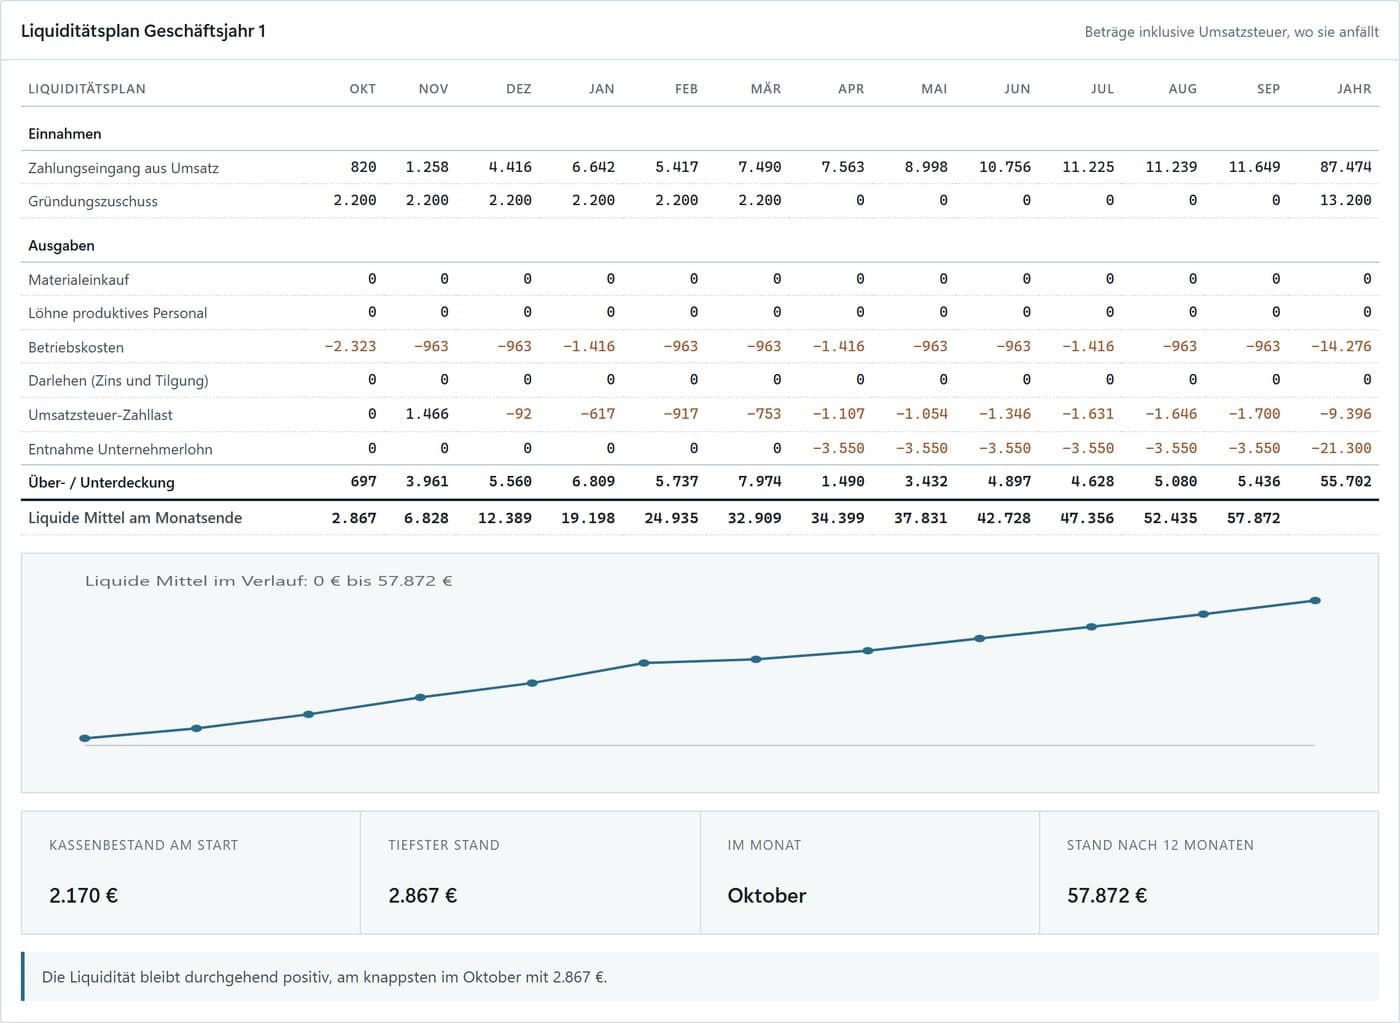Click the liquidity summary note at the bottom

700,977
